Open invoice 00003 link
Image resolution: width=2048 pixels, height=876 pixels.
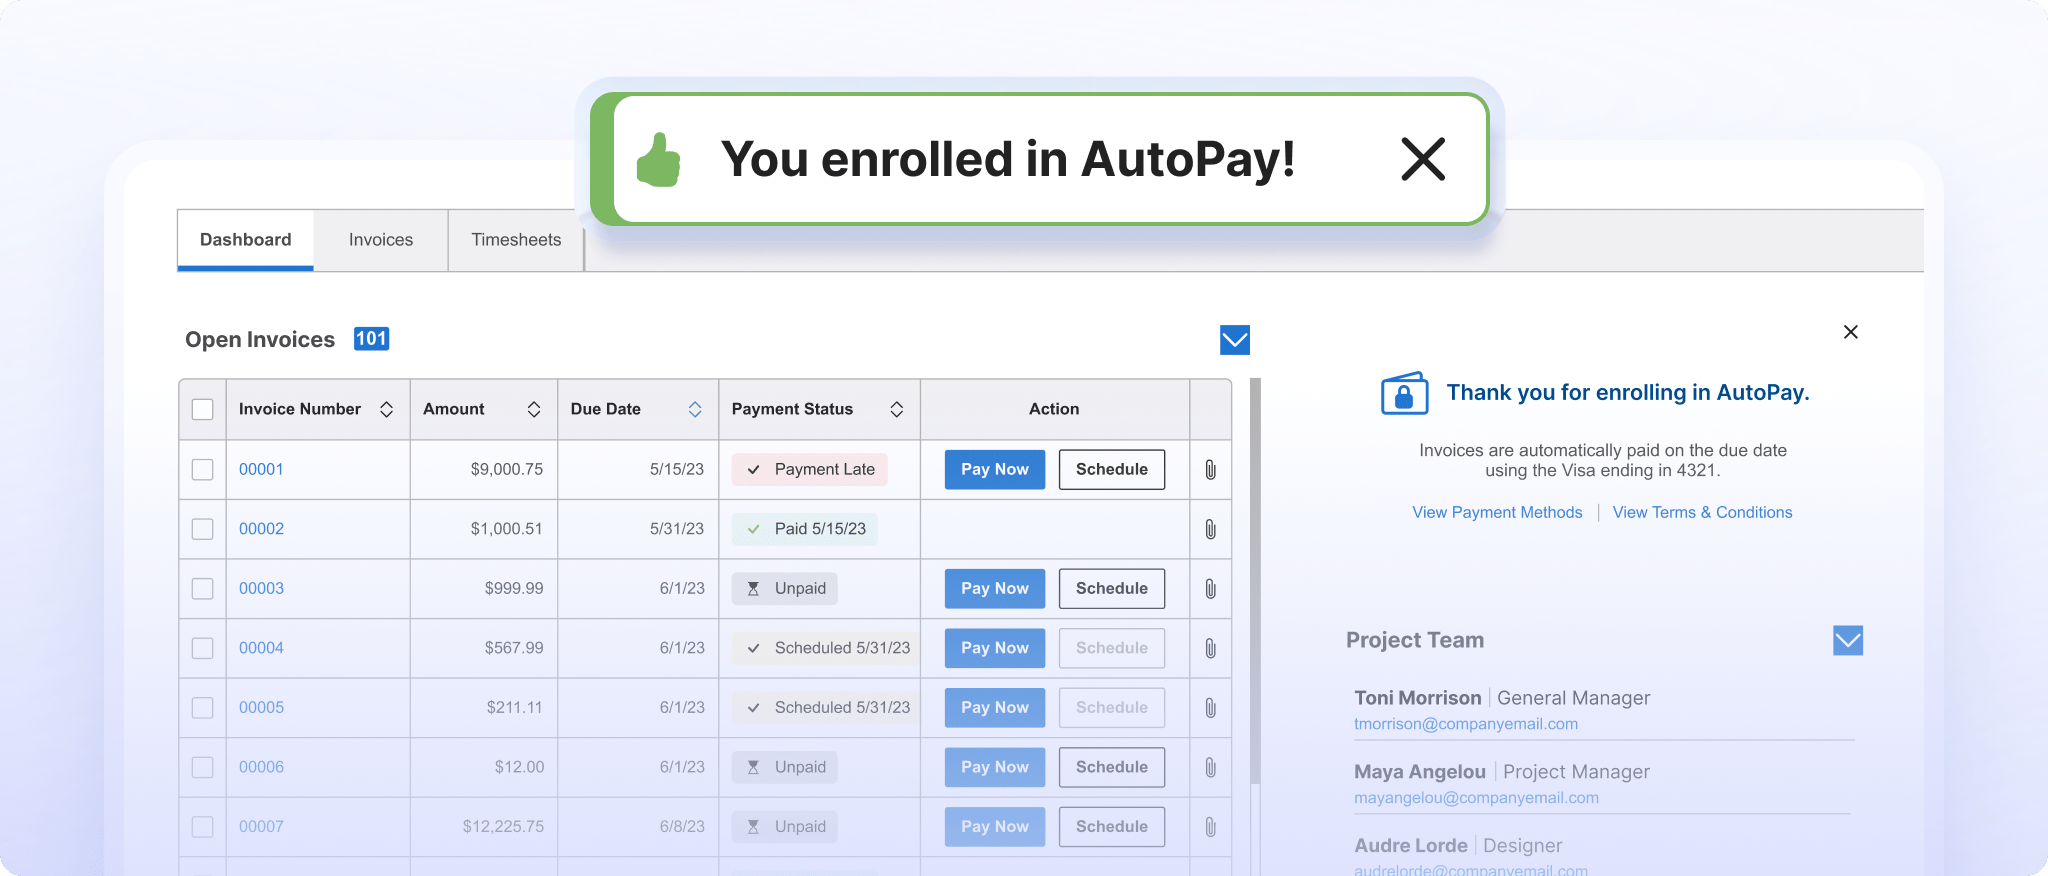point(261,588)
